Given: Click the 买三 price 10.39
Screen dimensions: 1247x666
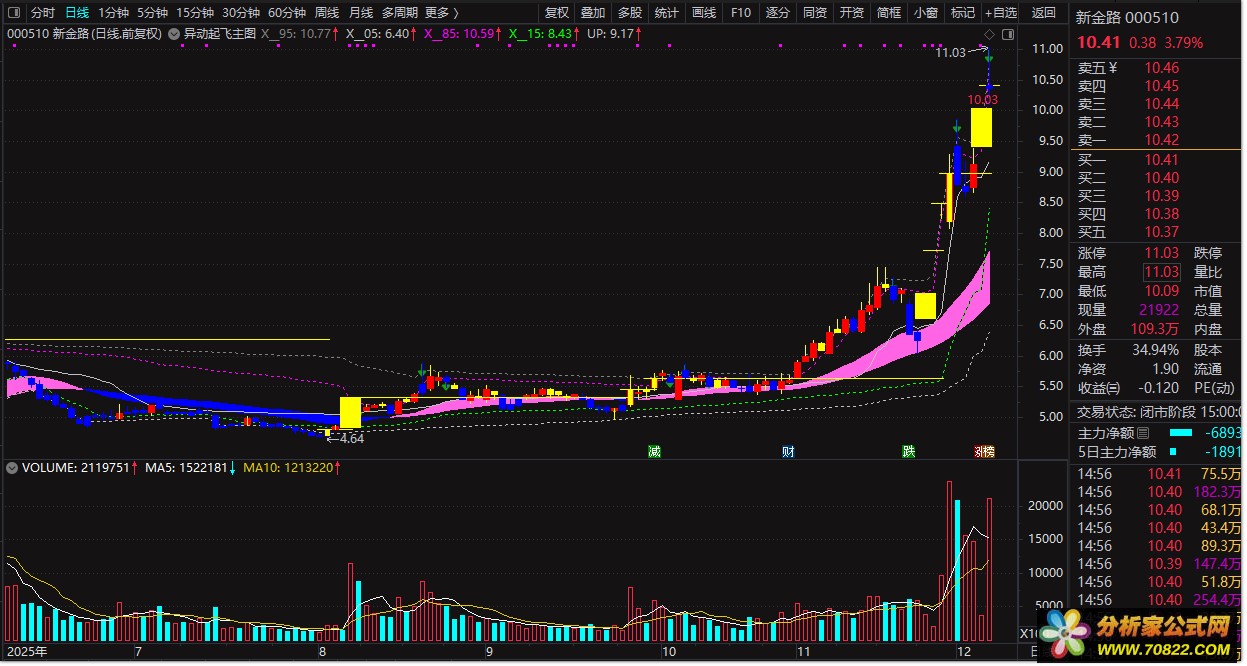Looking at the screenshot, I should tap(1162, 196).
